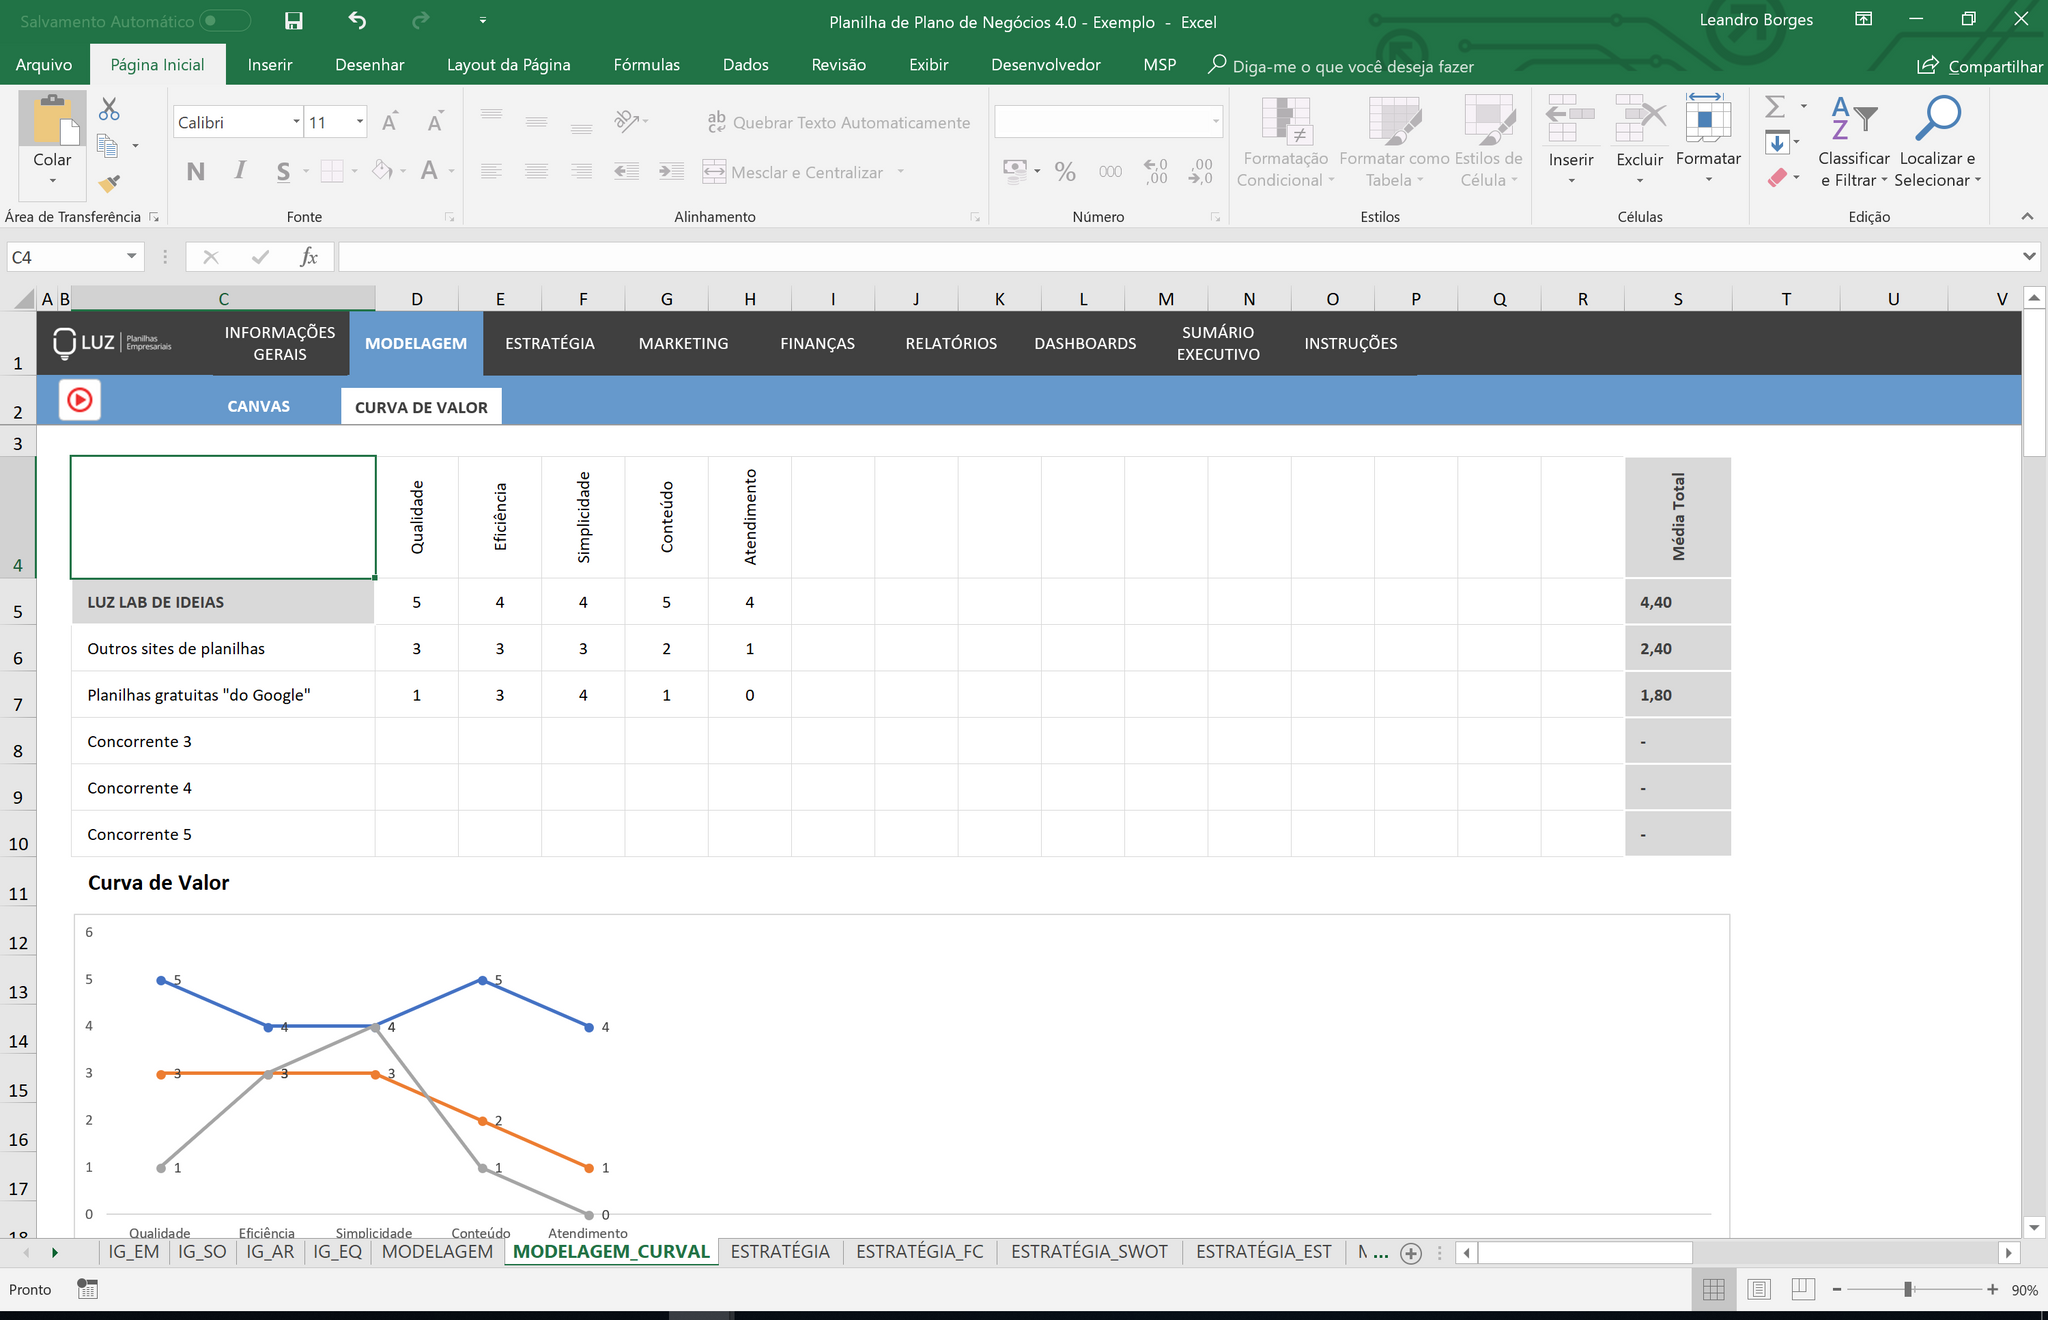Click the Localizar e Selecionar magnifier icon

click(1937, 118)
